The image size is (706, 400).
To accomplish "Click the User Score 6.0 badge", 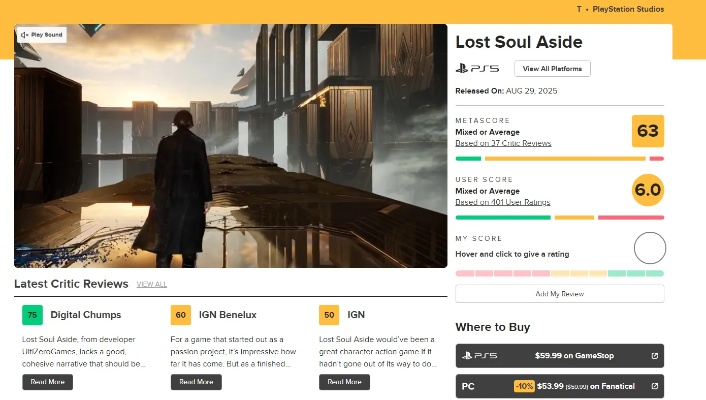I will point(648,189).
